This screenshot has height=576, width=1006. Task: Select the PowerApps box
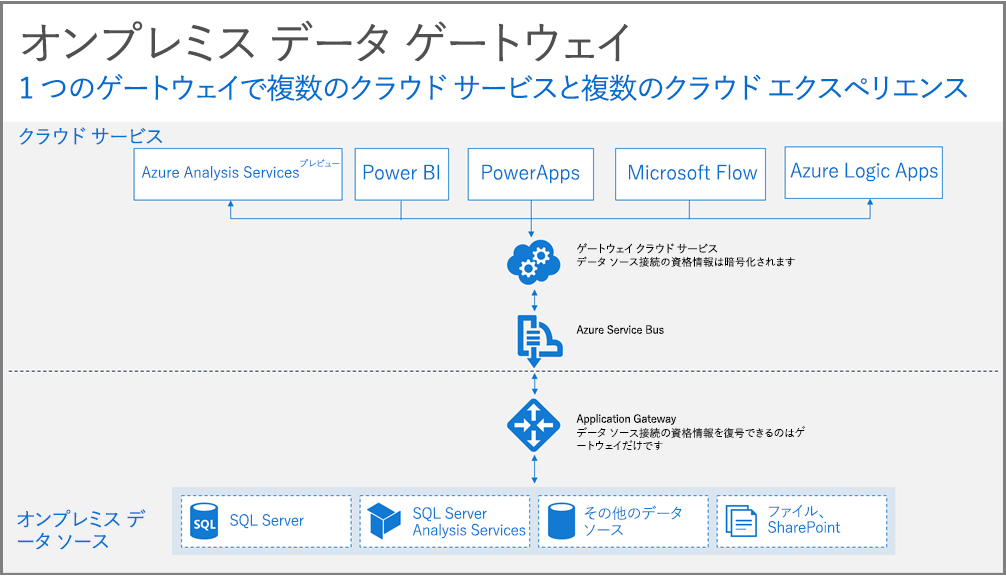531,174
